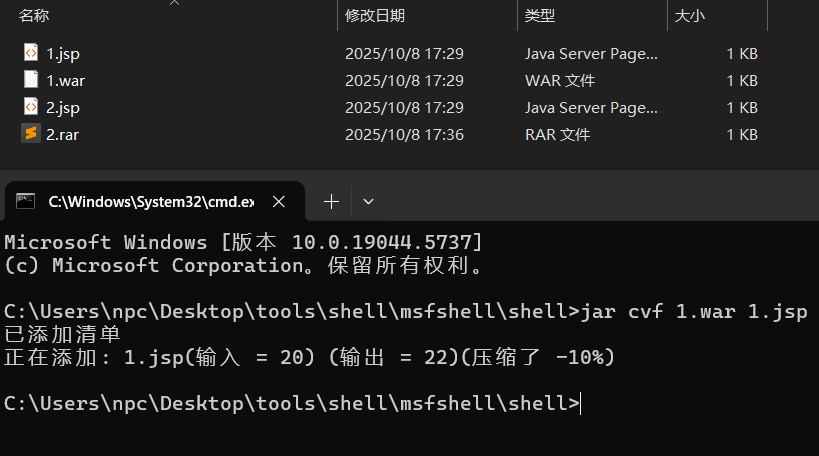
Task: Switch to the C:\Windows\System32\cmd.exe tab
Action: [x=150, y=201]
